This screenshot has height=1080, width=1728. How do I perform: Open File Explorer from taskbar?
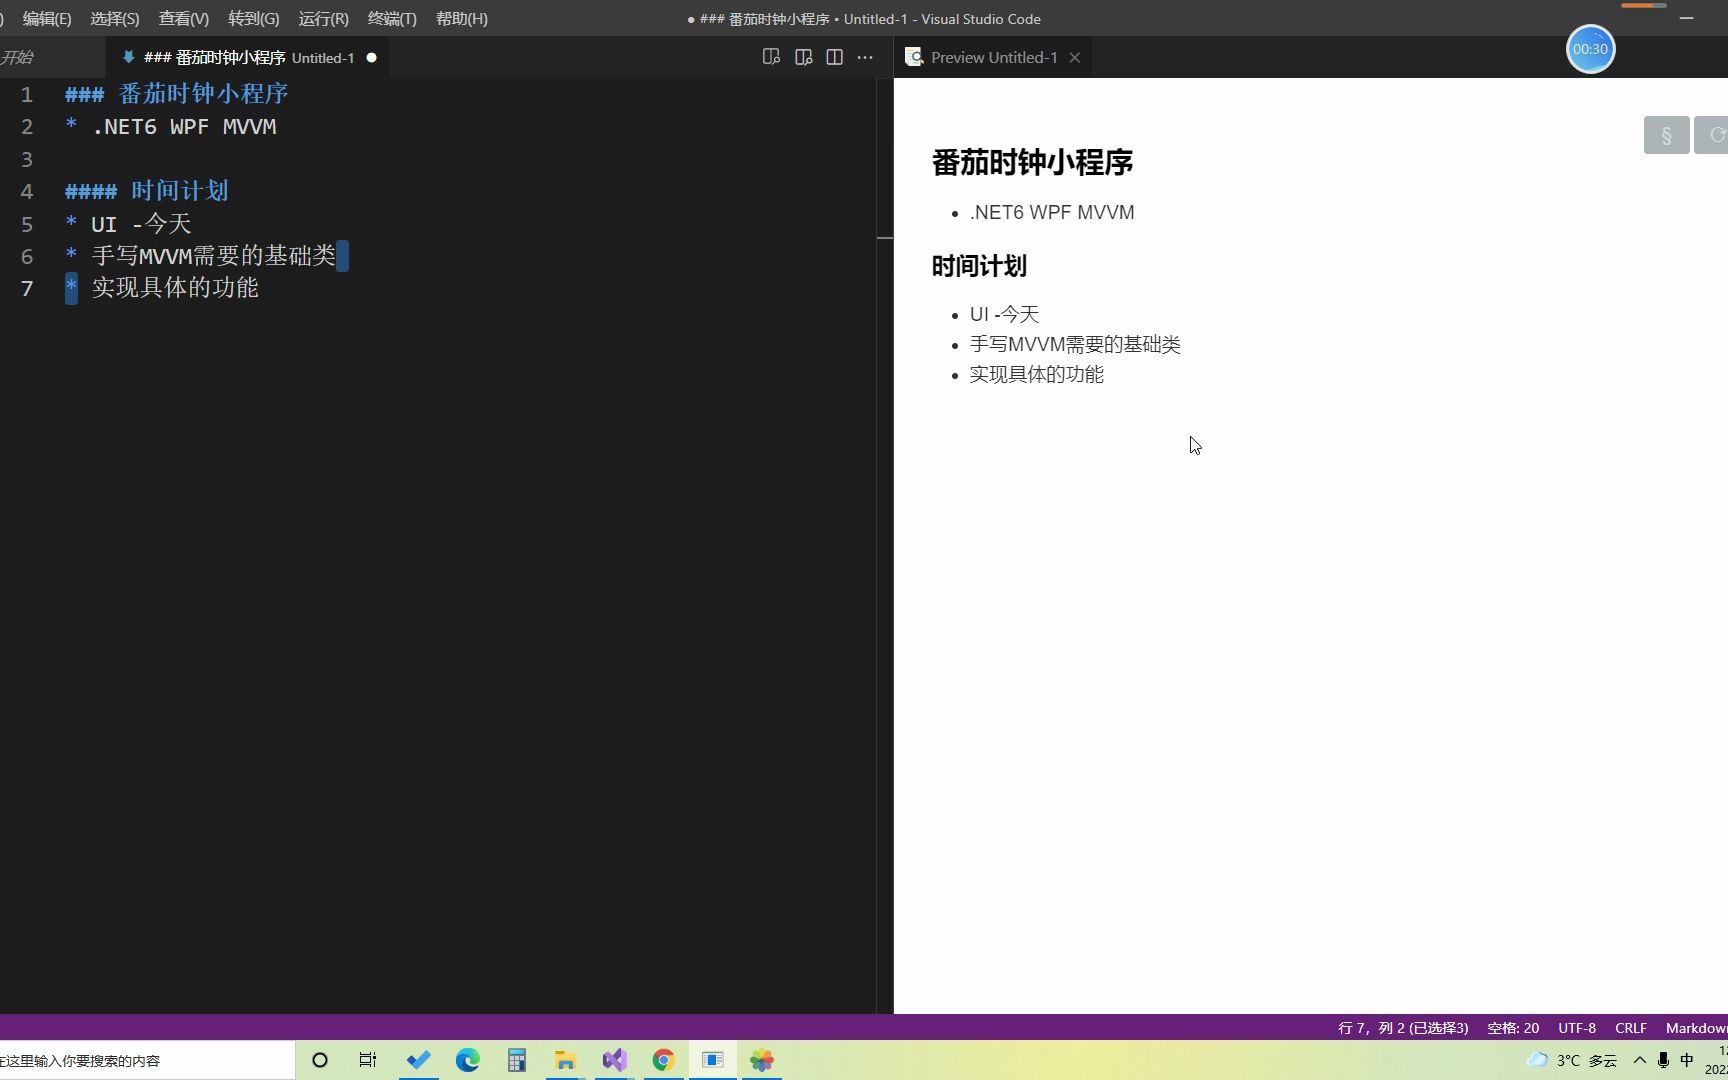(565, 1060)
